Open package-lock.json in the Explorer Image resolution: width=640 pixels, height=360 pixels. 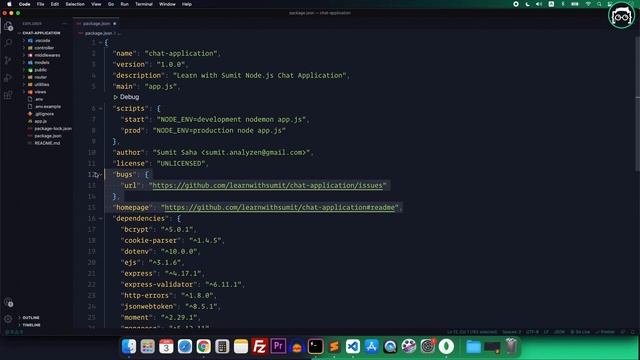[x=53, y=129]
